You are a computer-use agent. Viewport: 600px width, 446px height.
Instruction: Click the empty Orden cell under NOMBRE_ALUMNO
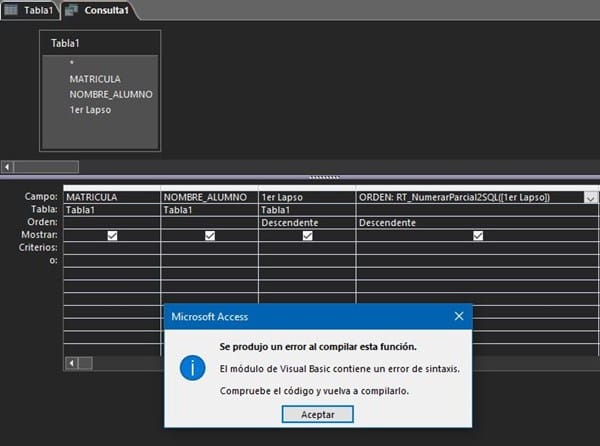[209, 223]
